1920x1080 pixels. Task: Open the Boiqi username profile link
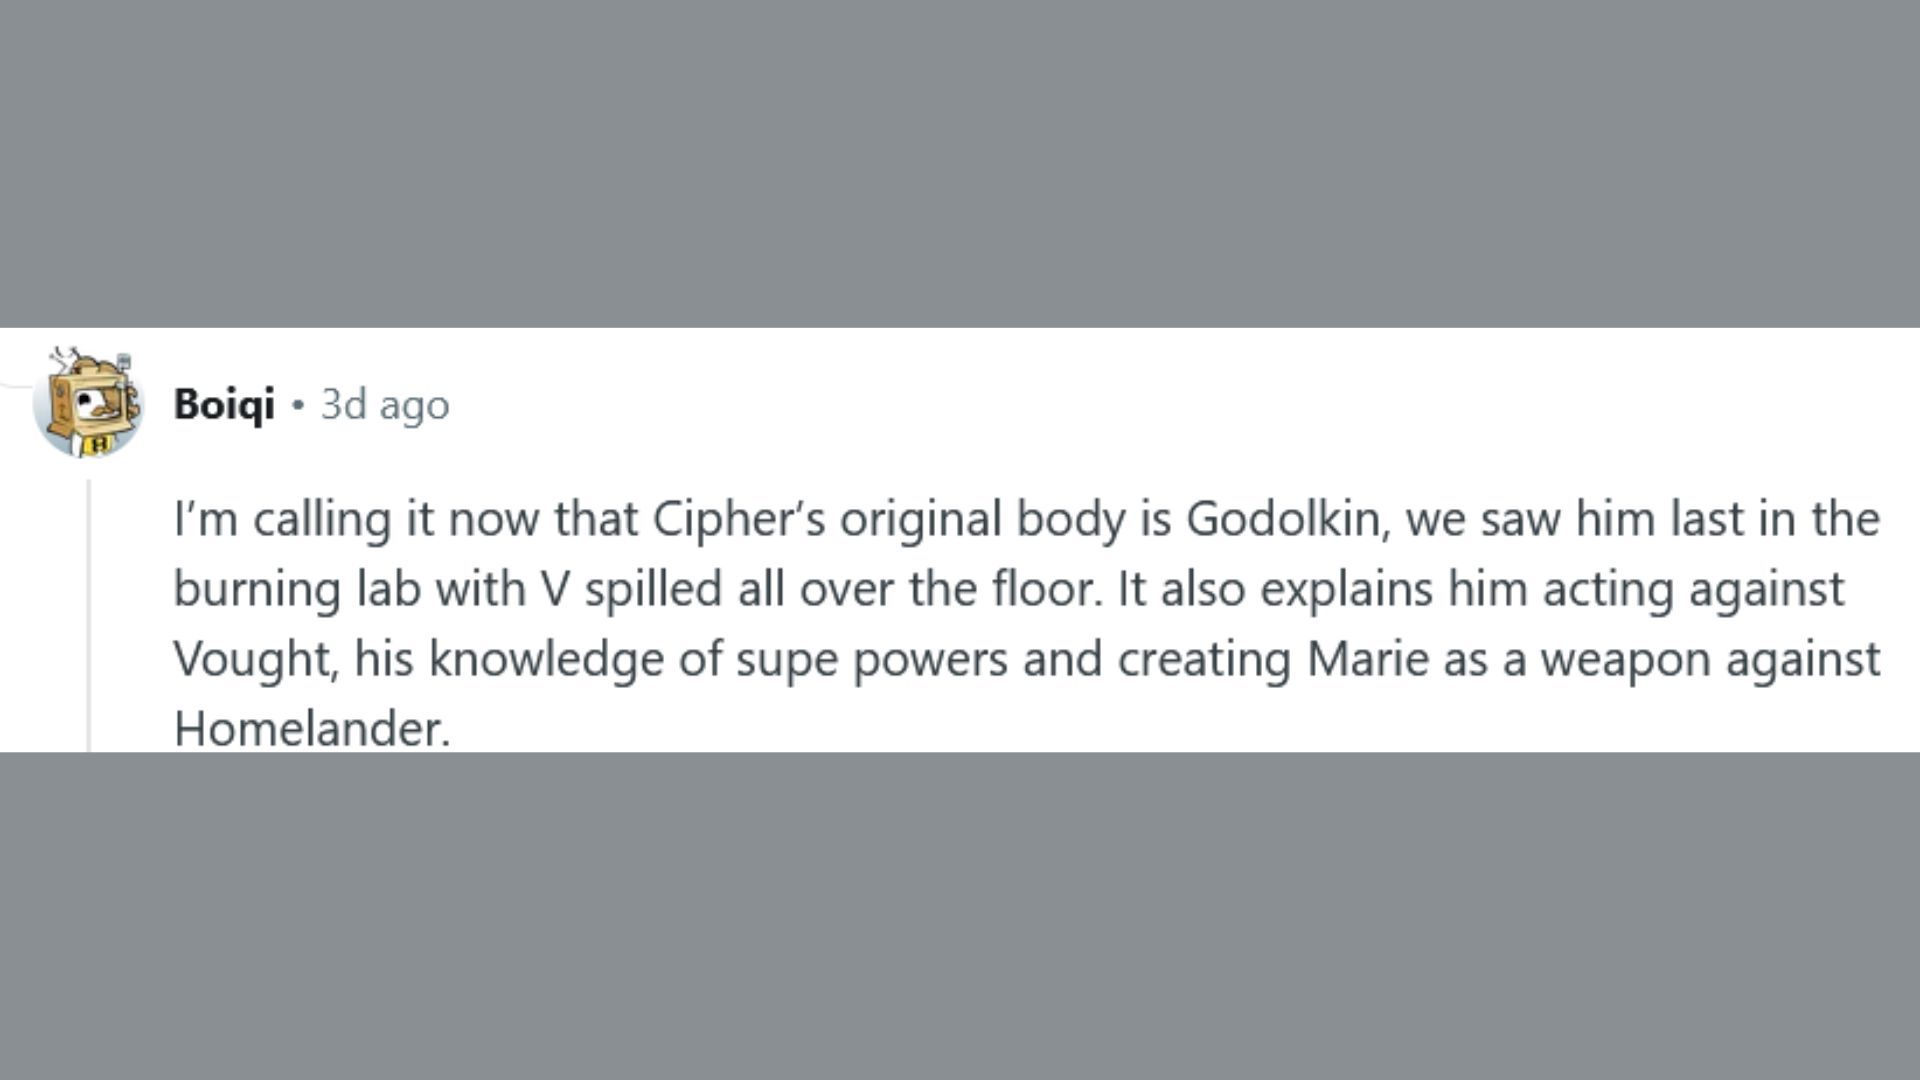pyautogui.click(x=224, y=404)
